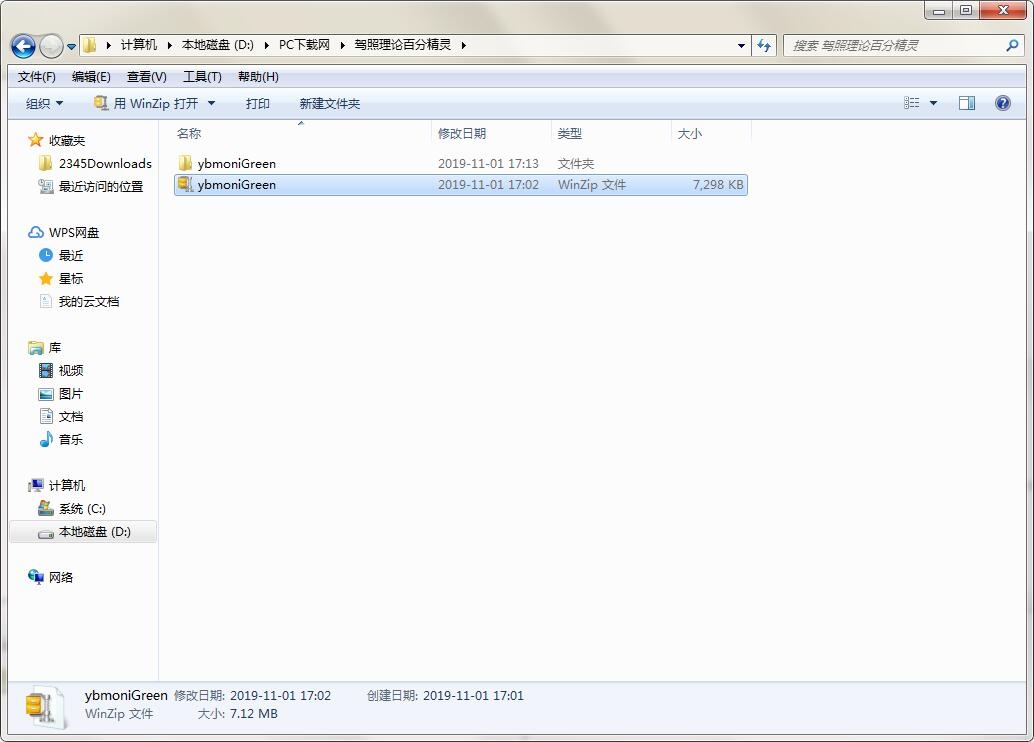Open the dropdown arrow beside 用 WinZip 打开
This screenshot has width=1034, height=742.
(x=211, y=103)
